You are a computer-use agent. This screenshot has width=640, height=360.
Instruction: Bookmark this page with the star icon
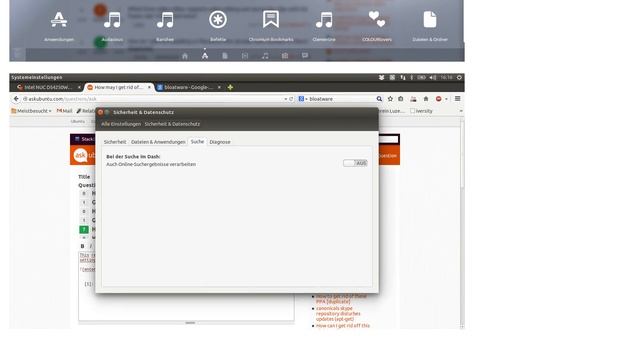390,99
